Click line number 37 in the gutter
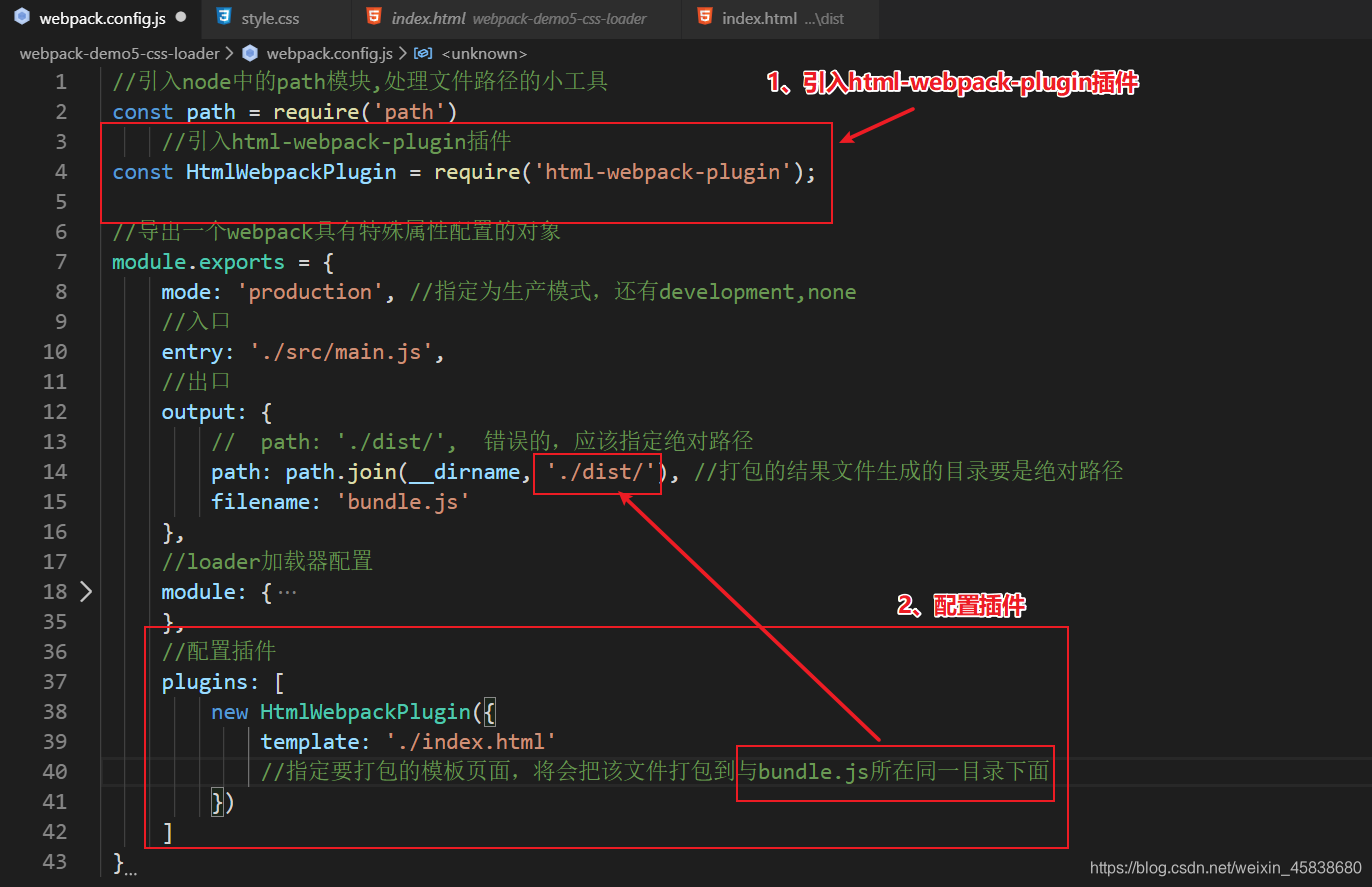 pos(55,681)
